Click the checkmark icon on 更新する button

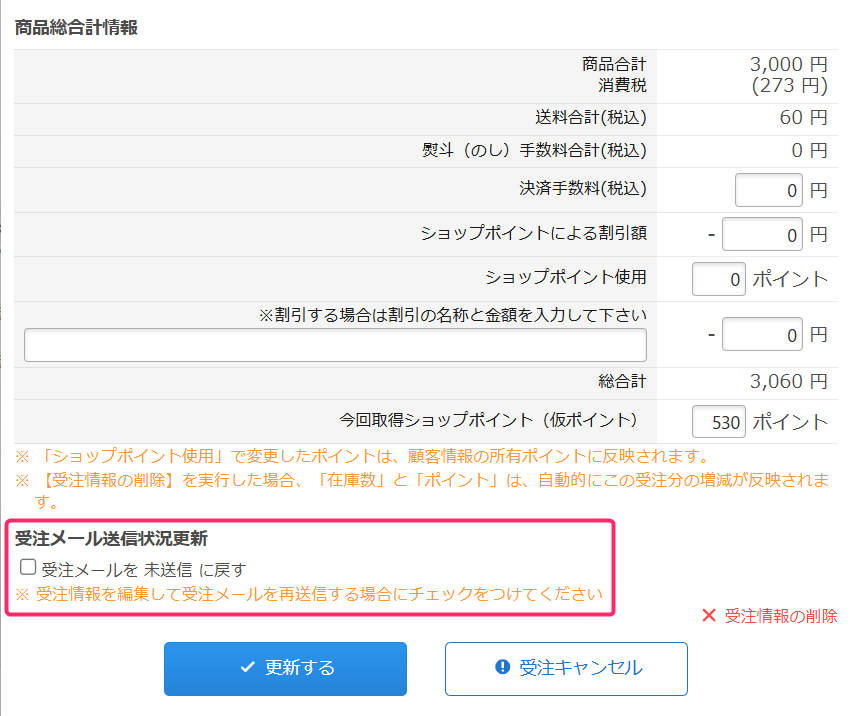click(248, 668)
